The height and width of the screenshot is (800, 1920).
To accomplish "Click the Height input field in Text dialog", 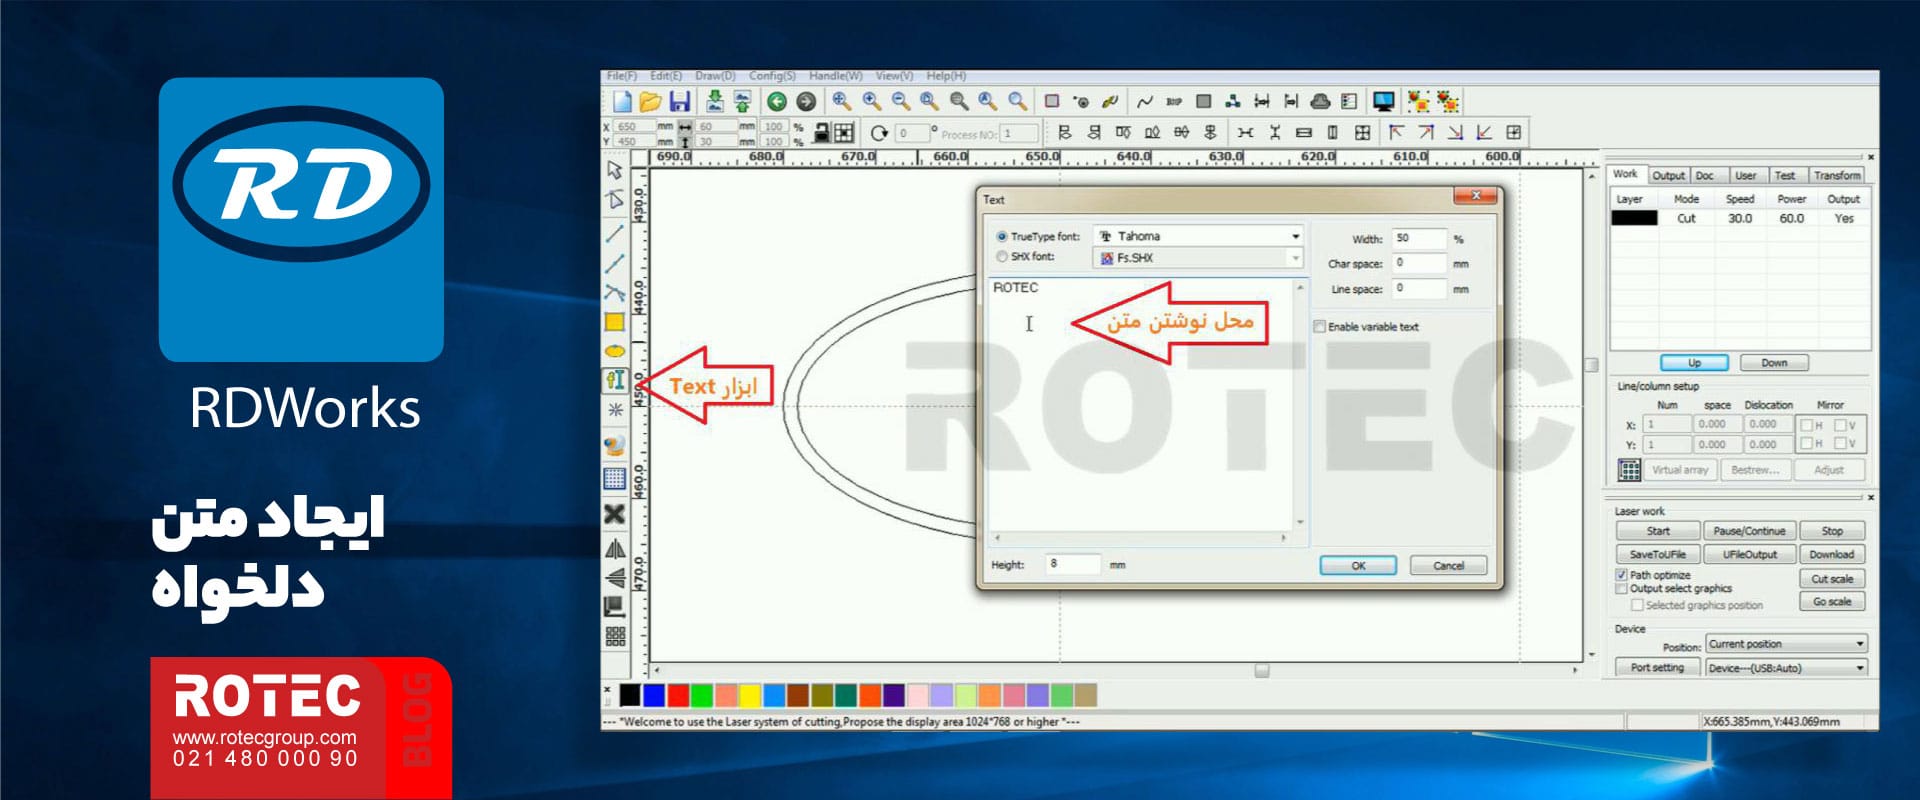I will click(x=1072, y=564).
